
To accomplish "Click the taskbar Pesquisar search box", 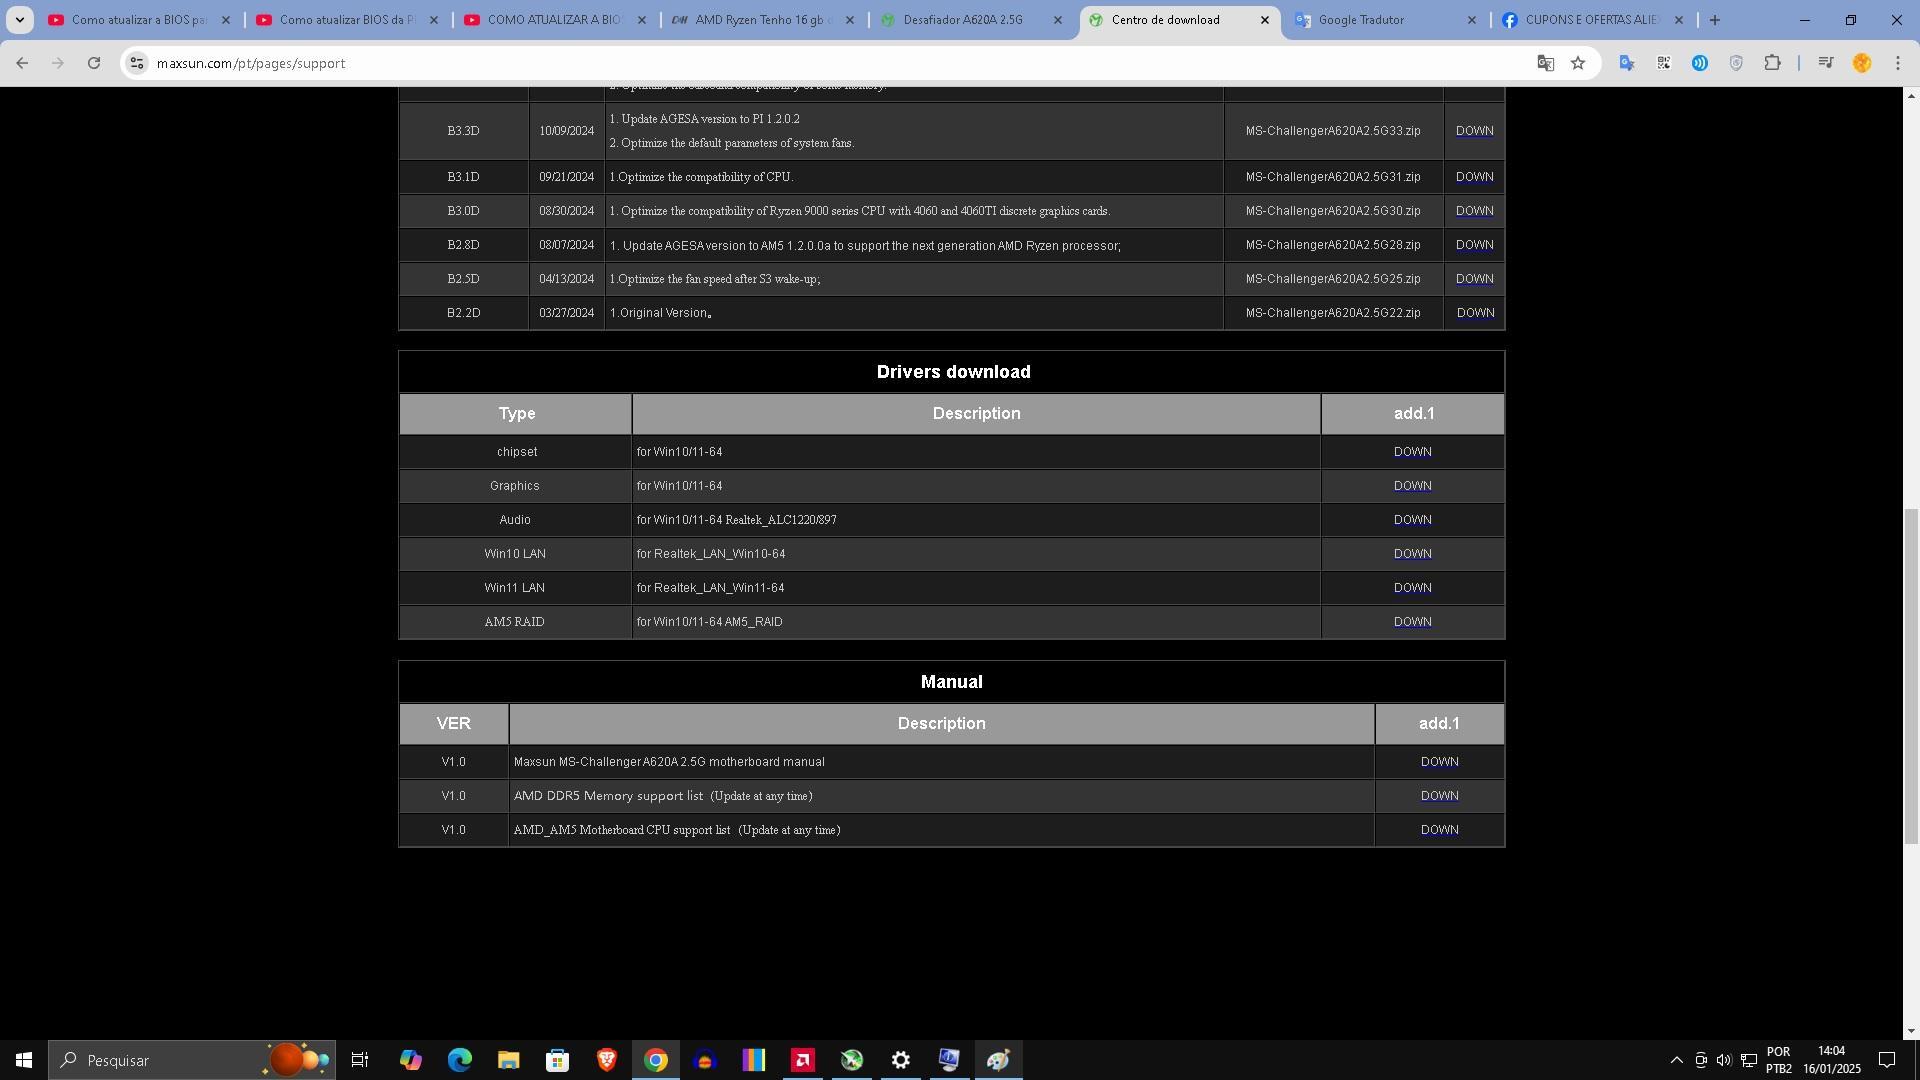I will click(x=190, y=1060).
